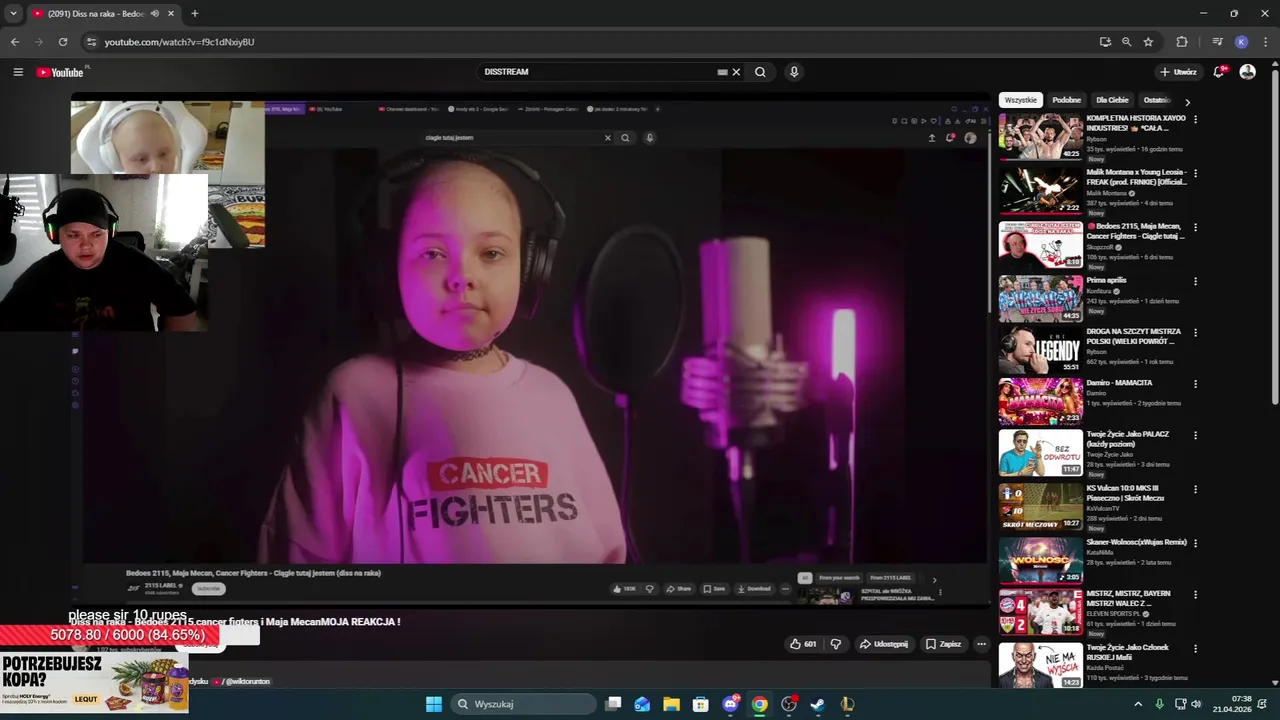Open options for DROGA NA SZCZYT video
This screenshot has width=1280, height=720.
[x=1195, y=333]
